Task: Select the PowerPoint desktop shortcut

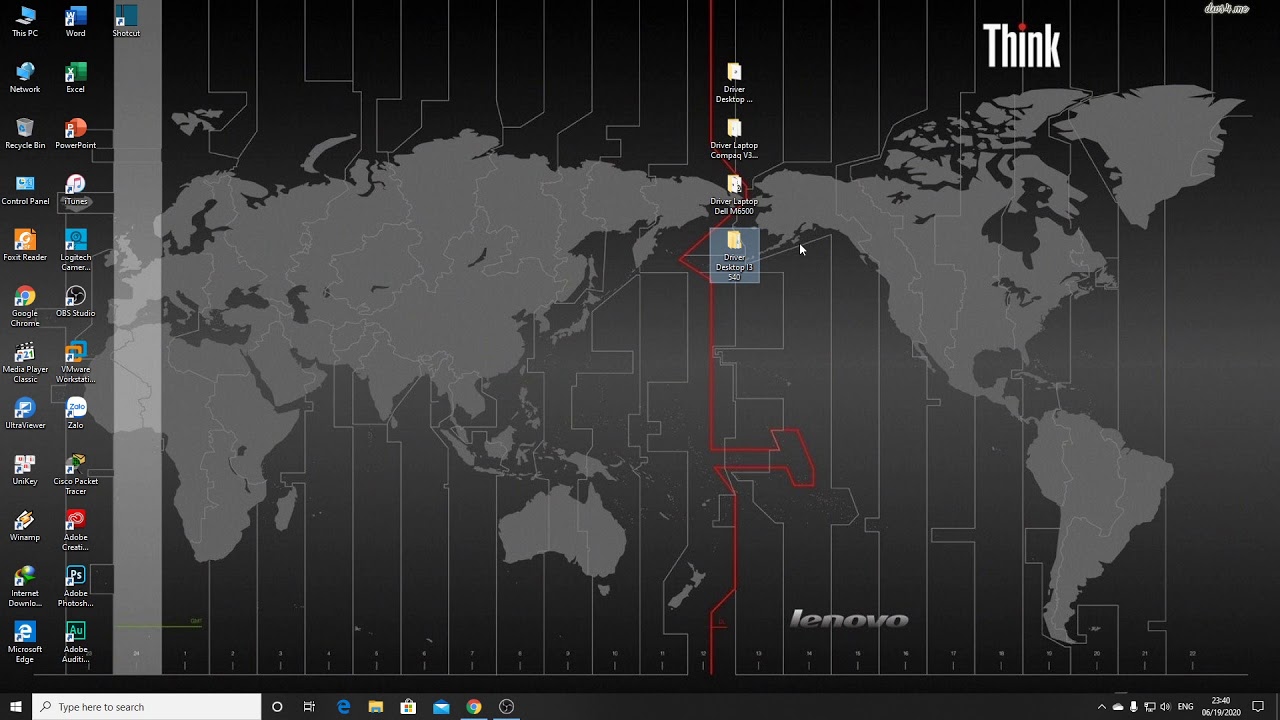Action: (x=75, y=134)
